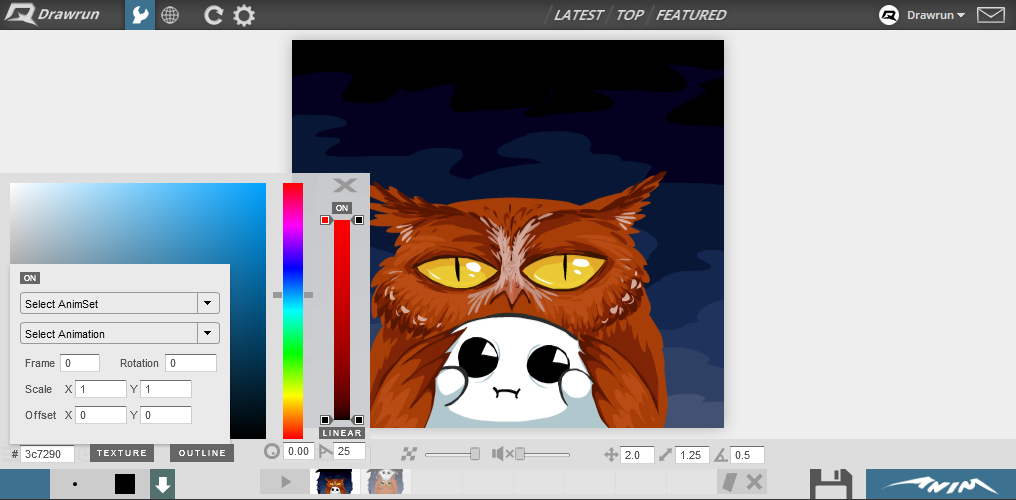This screenshot has height=500, width=1016.
Task: Click the Scale Y input field
Action: (x=166, y=389)
